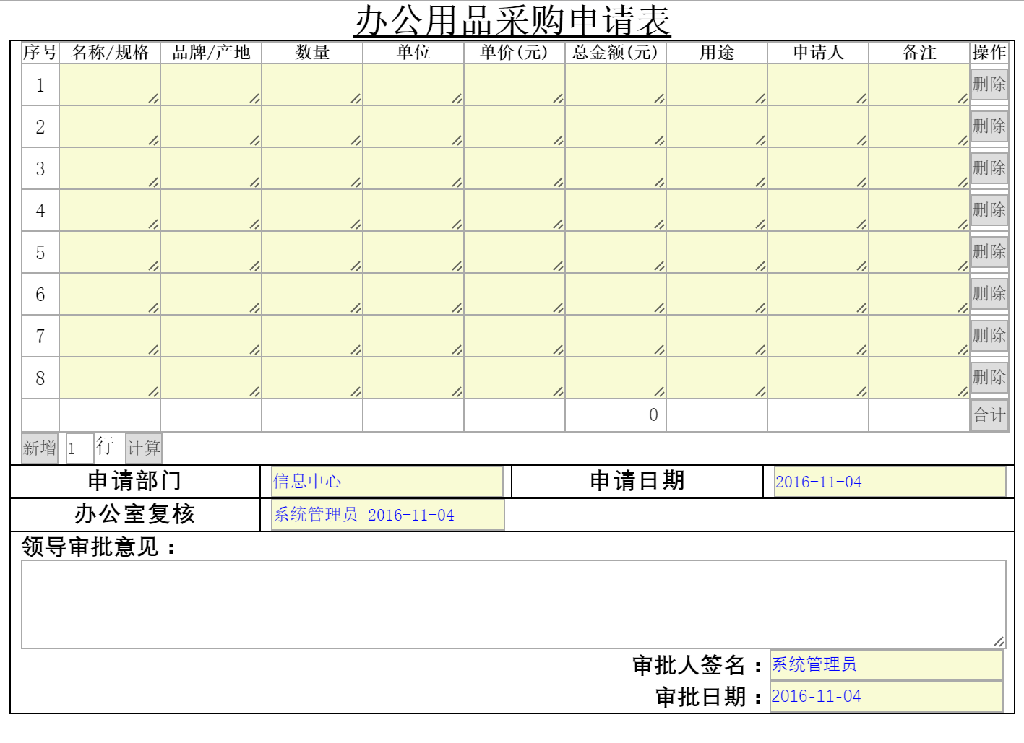Focus the row count field beside 新增
1024x743 pixels.
pyautogui.click(x=79, y=449)
